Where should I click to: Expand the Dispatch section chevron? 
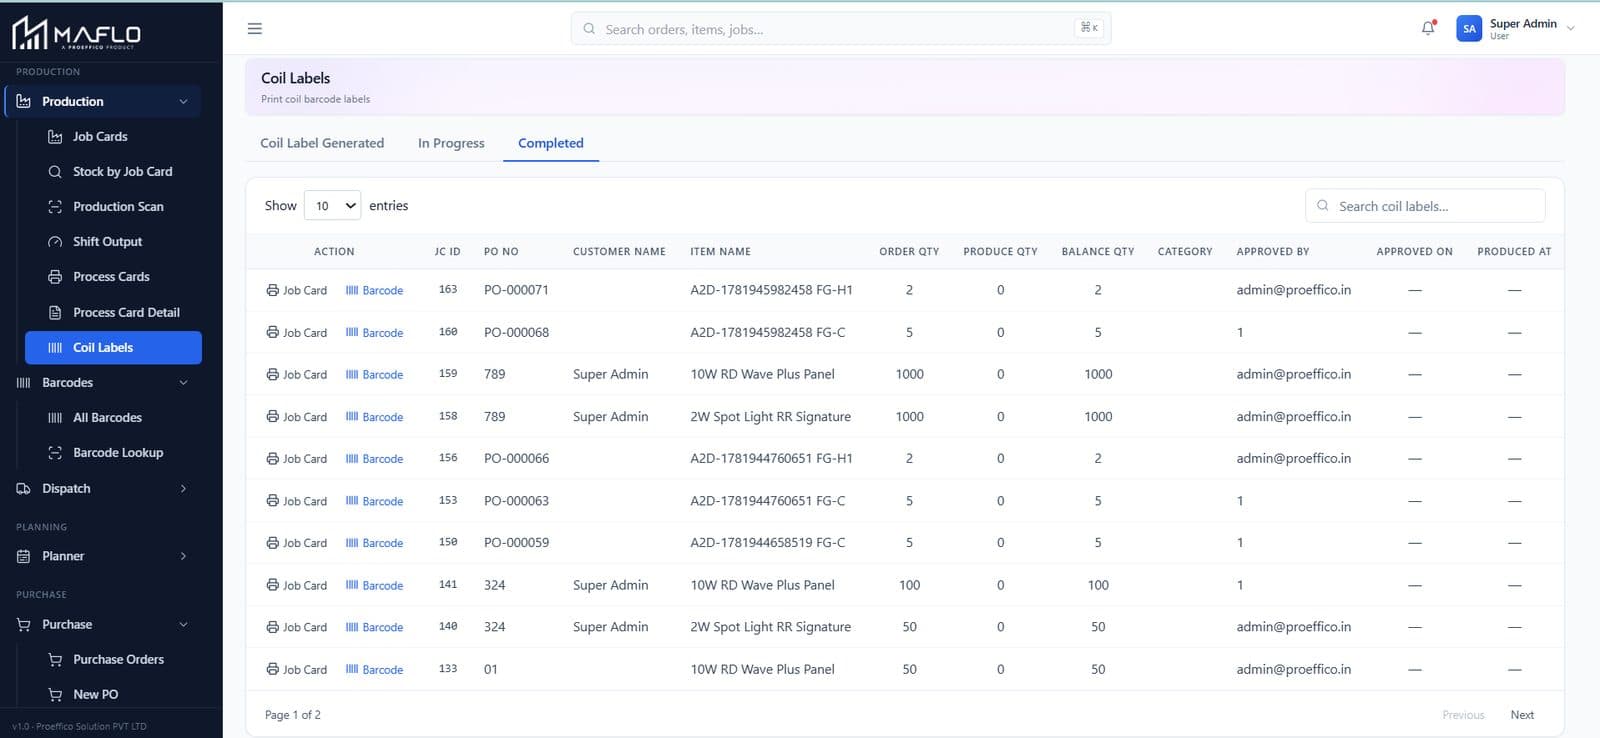pos(184,489)
